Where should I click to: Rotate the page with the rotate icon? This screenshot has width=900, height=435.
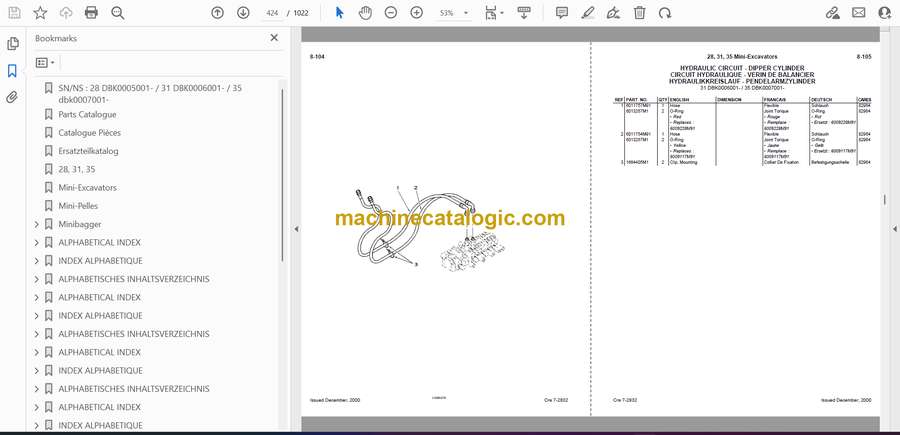pos(665,13)
